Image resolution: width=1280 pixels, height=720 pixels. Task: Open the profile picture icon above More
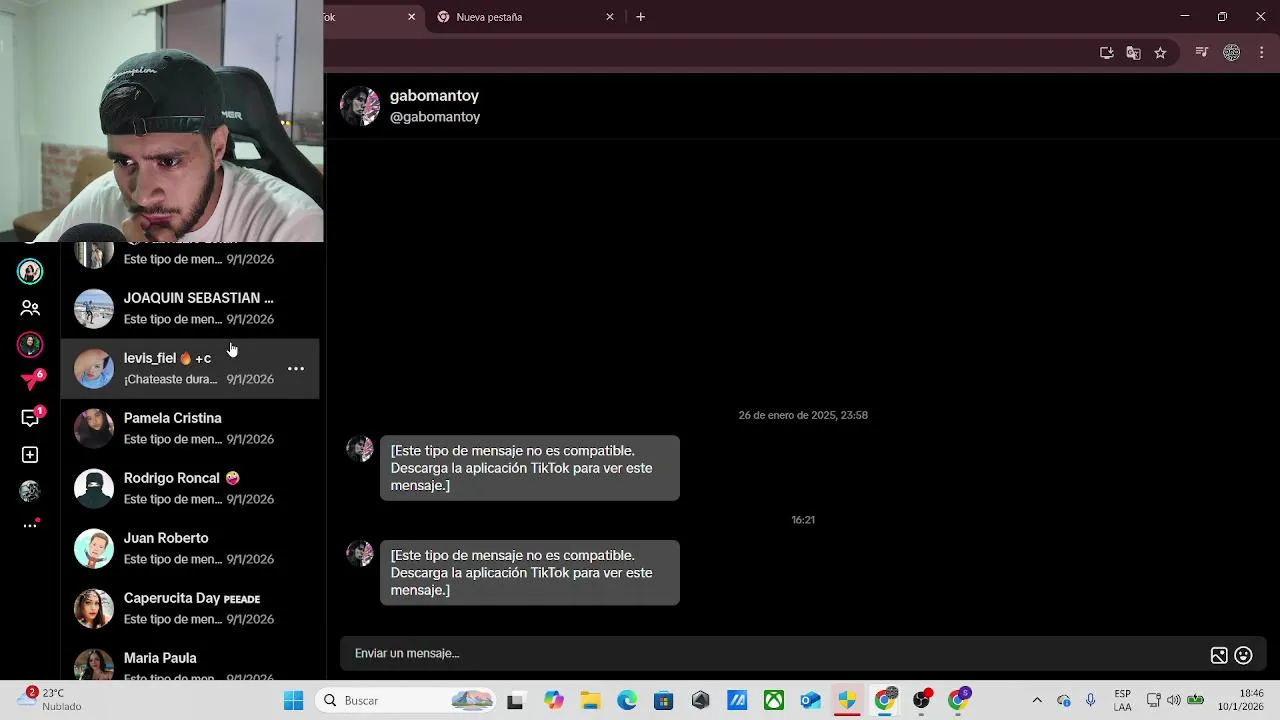[30, 491]
